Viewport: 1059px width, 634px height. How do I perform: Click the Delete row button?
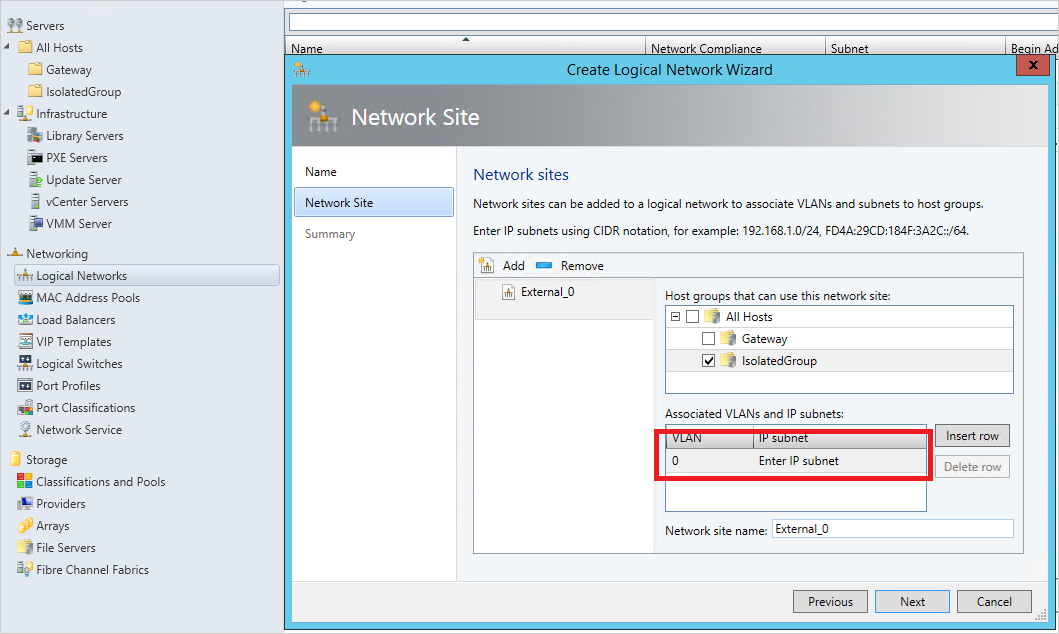click(972, 467)
